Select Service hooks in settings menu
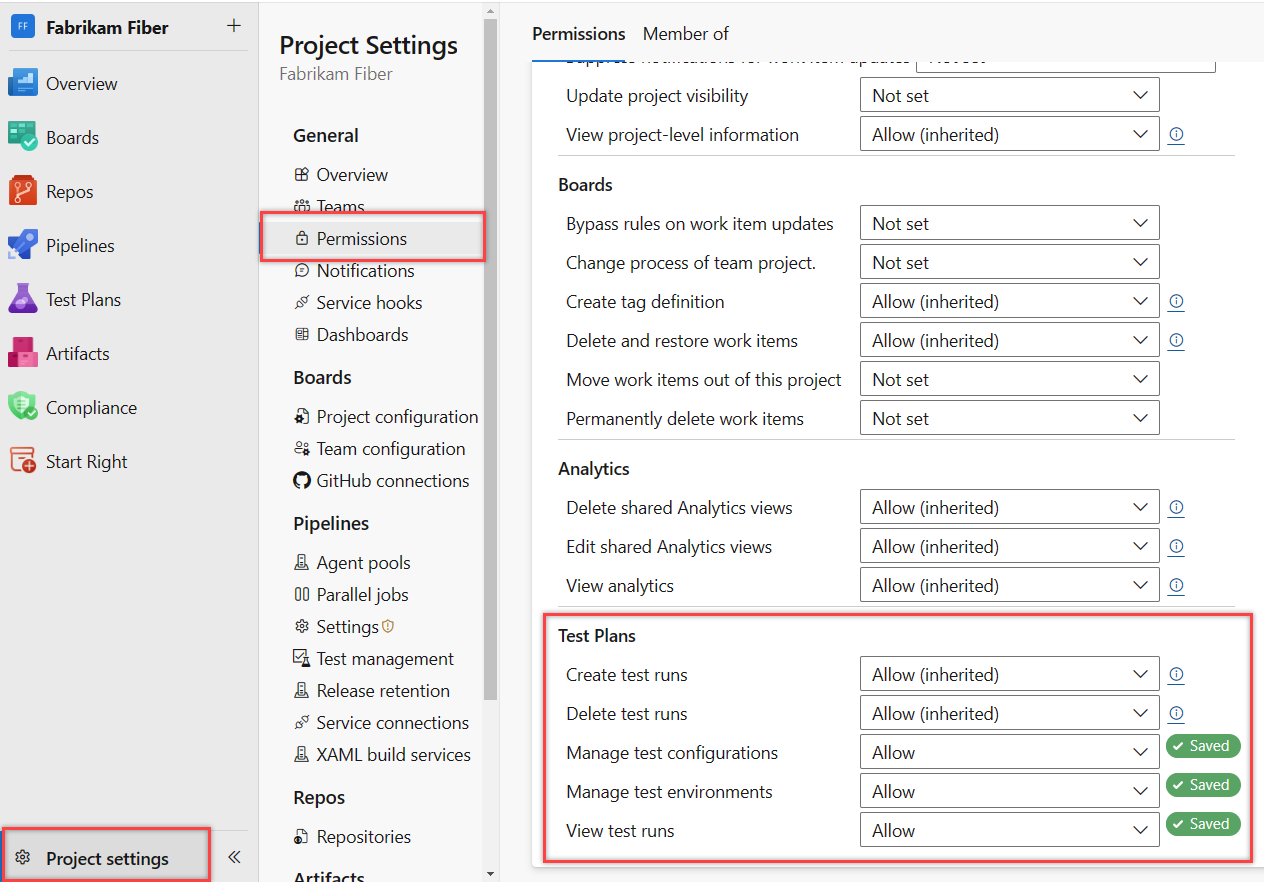The width and height of the screenshot is (1264, 882). click(x=369, y=303)
